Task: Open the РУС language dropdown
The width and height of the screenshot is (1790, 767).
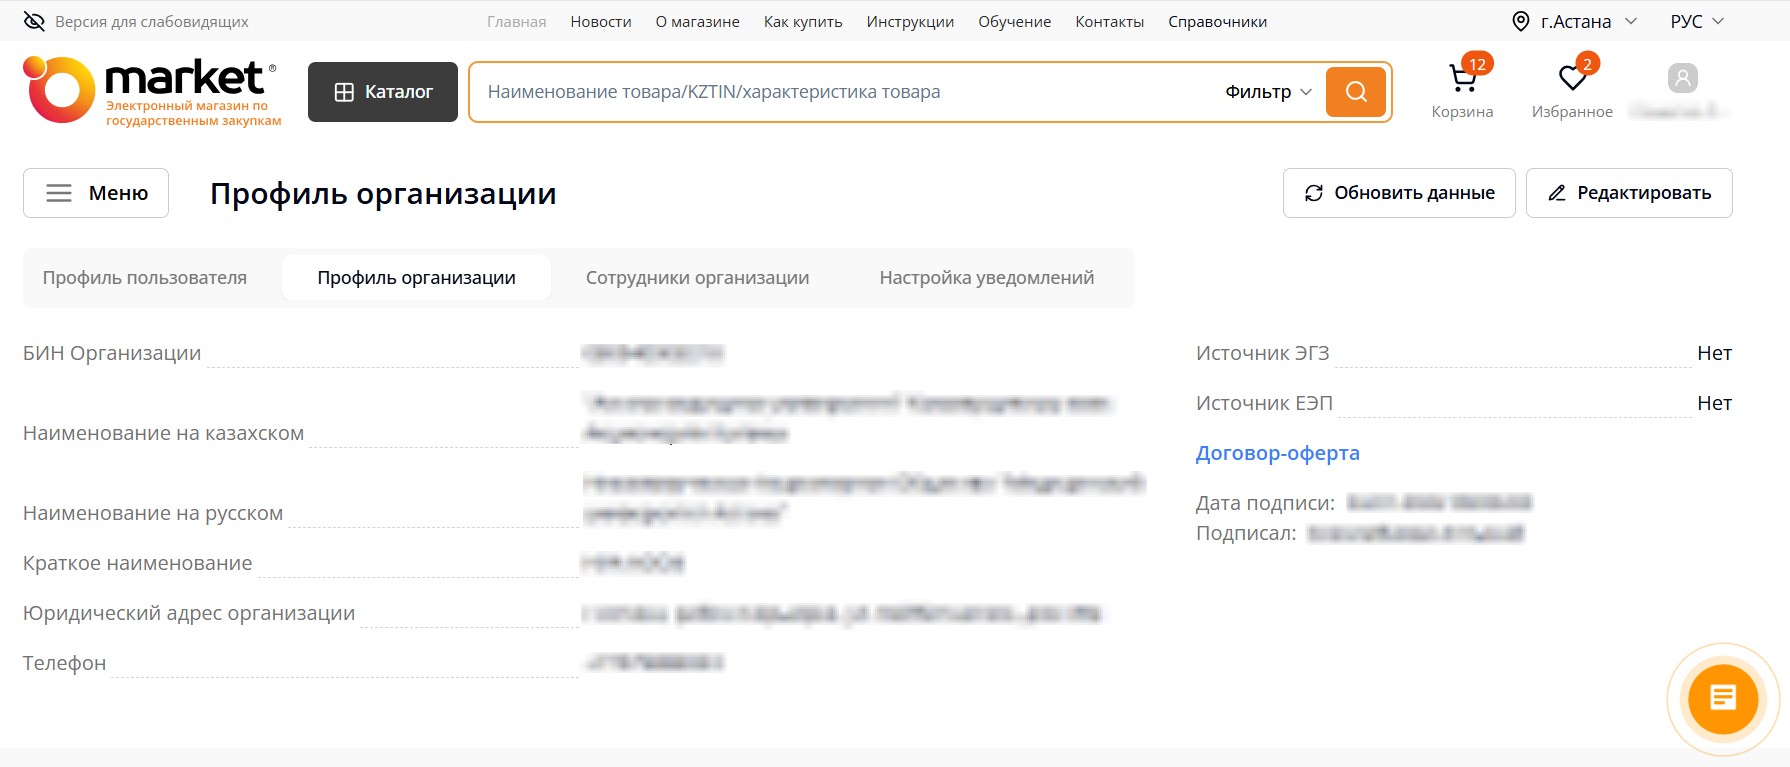Action: click(x=1697, y=22)
